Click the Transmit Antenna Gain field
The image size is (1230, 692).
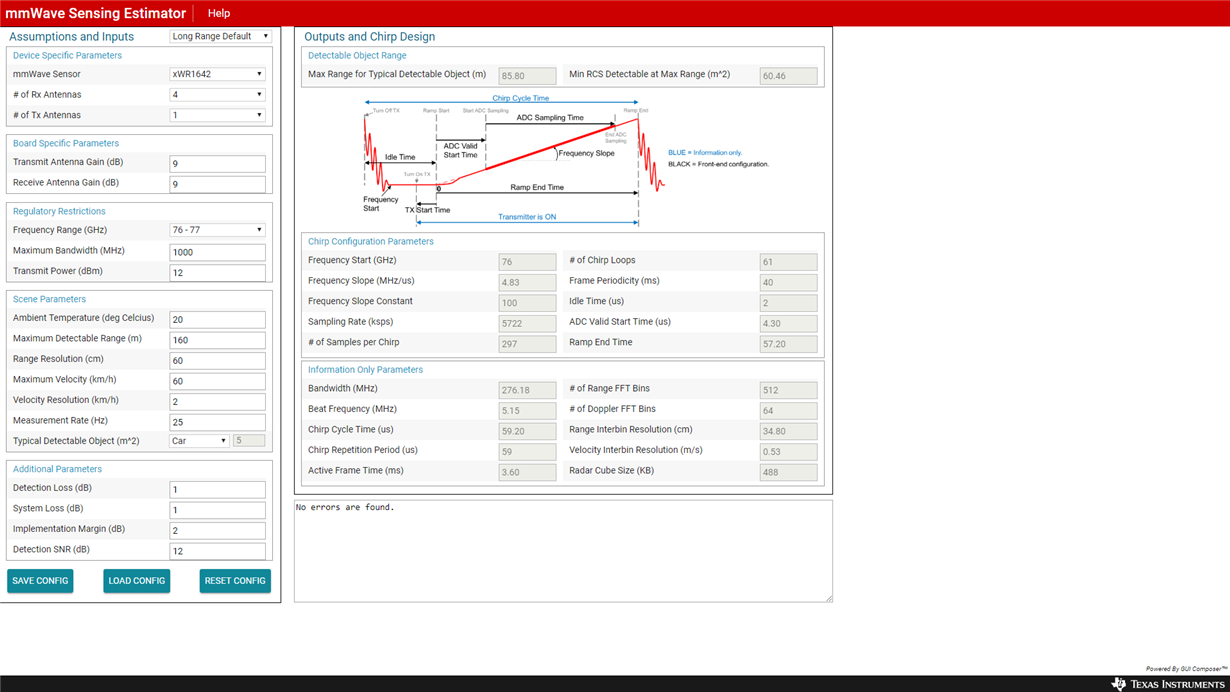pos(217,163)
